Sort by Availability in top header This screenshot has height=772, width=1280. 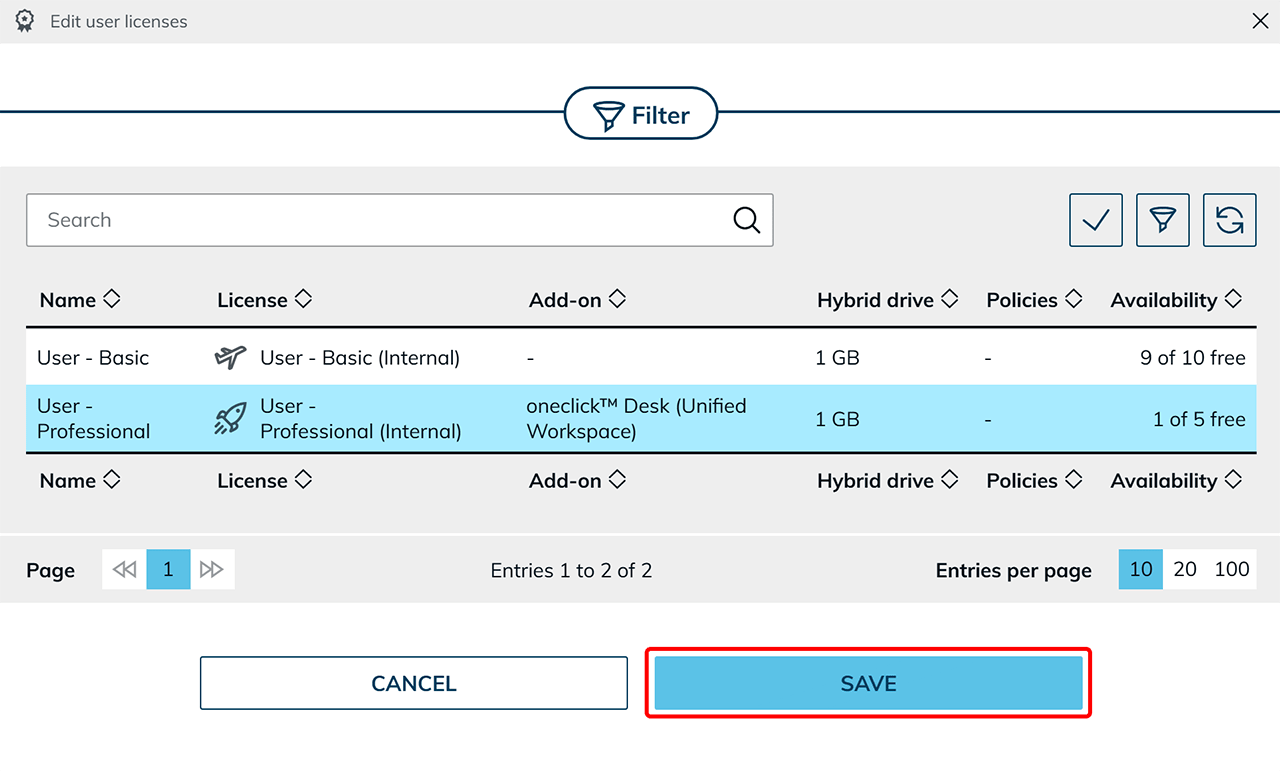(1175, 300)
